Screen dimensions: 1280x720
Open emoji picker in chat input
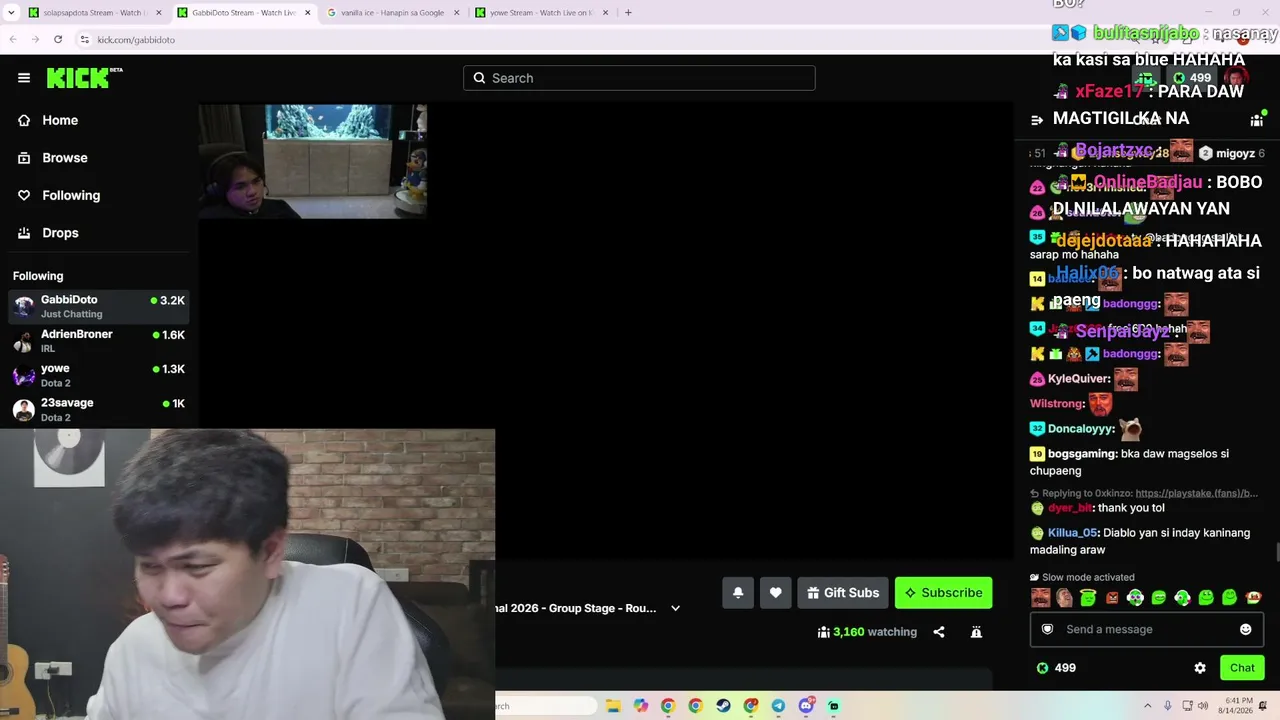coord(1246,629)
